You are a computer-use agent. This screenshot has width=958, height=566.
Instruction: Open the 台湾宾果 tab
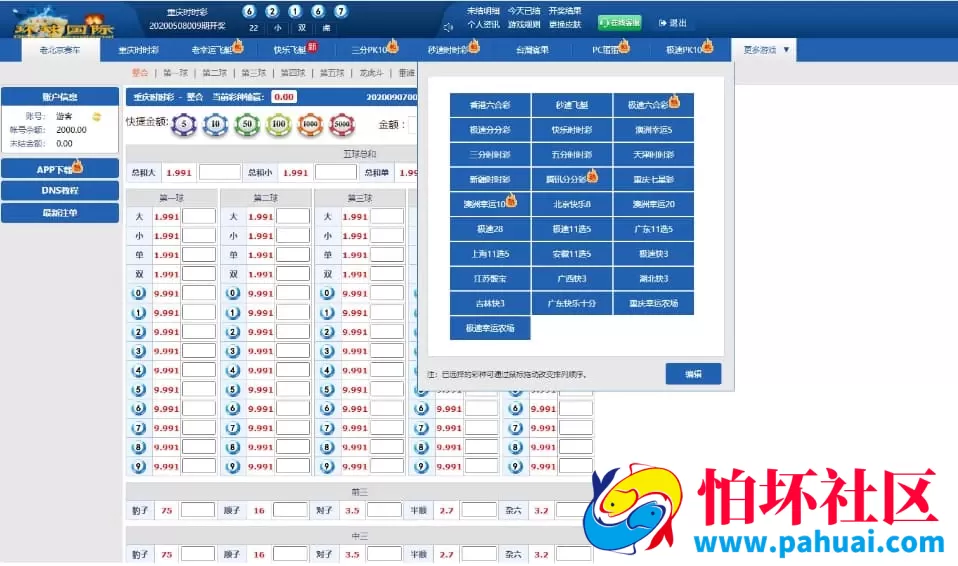(x=532, y=50)
